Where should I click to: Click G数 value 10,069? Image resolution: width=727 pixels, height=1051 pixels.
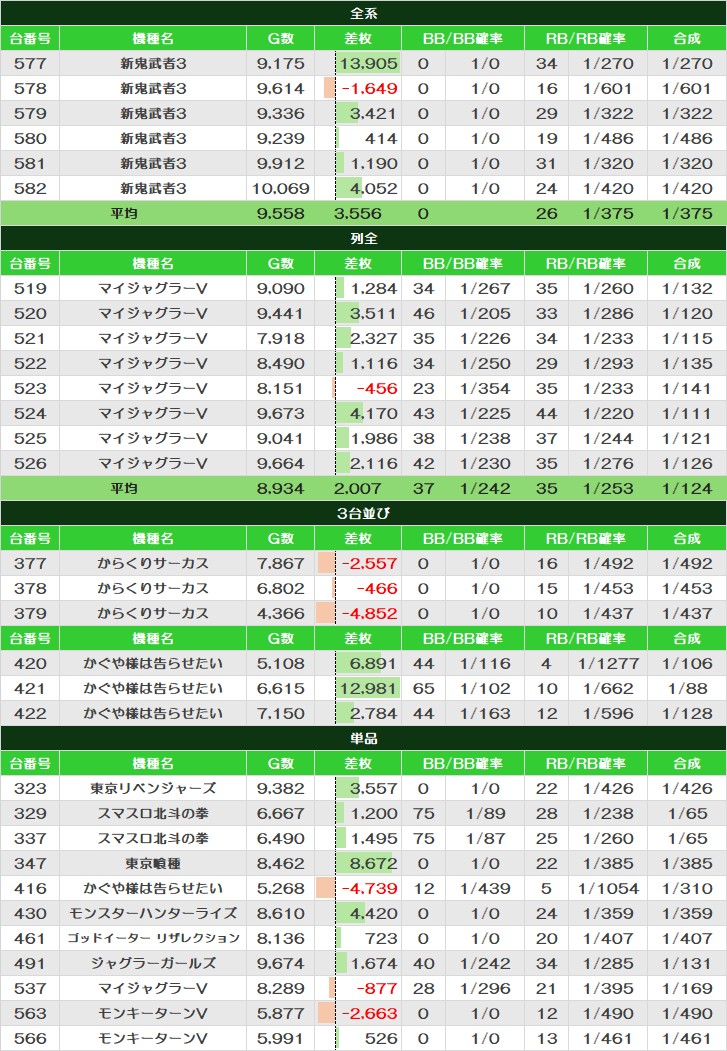[x=281, y=188]
